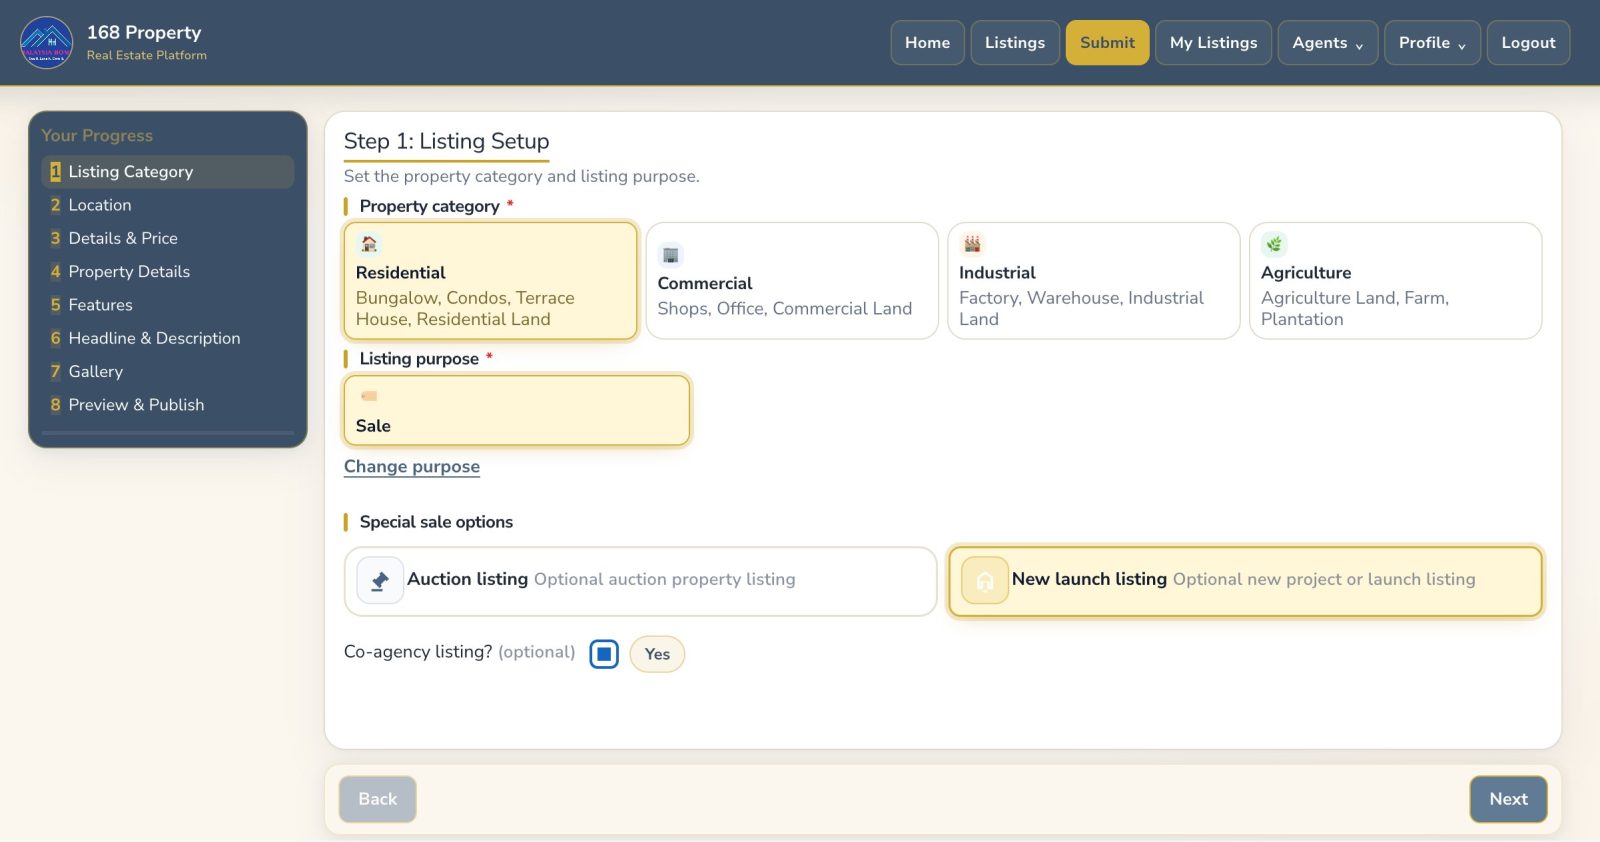Viewport: 1600px width, 842px height.
Task: Click the Industrial factory icon
Action: (x=972, y=244)
